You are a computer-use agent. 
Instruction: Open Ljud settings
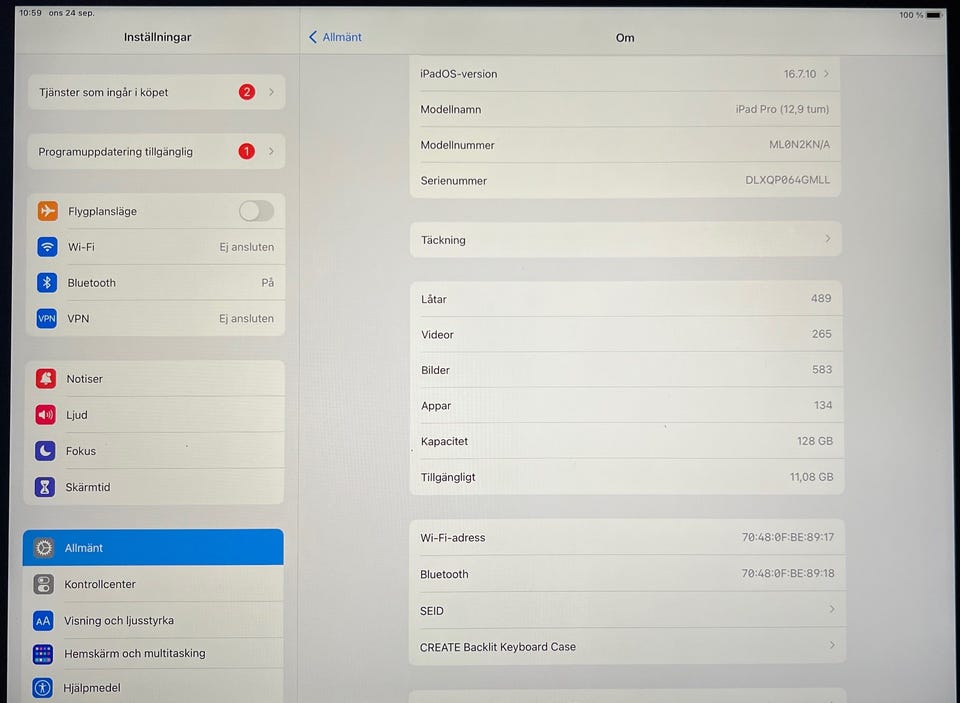pos(154,415)
